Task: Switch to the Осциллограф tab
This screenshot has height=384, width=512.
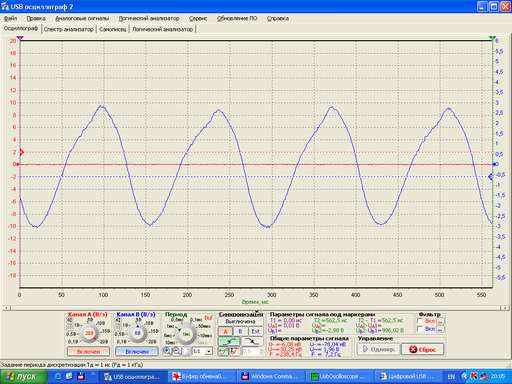Action: click(21, 29)
